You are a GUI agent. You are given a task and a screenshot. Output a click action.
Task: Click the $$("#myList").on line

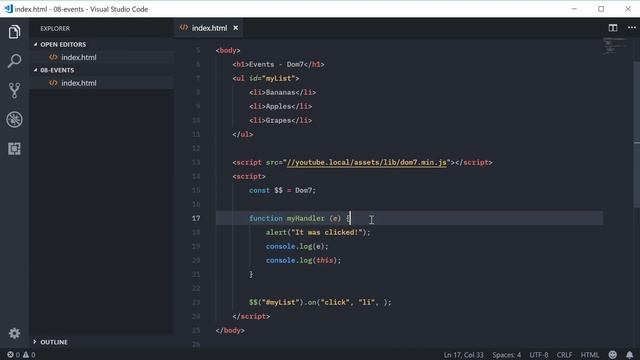pos(320,302)
